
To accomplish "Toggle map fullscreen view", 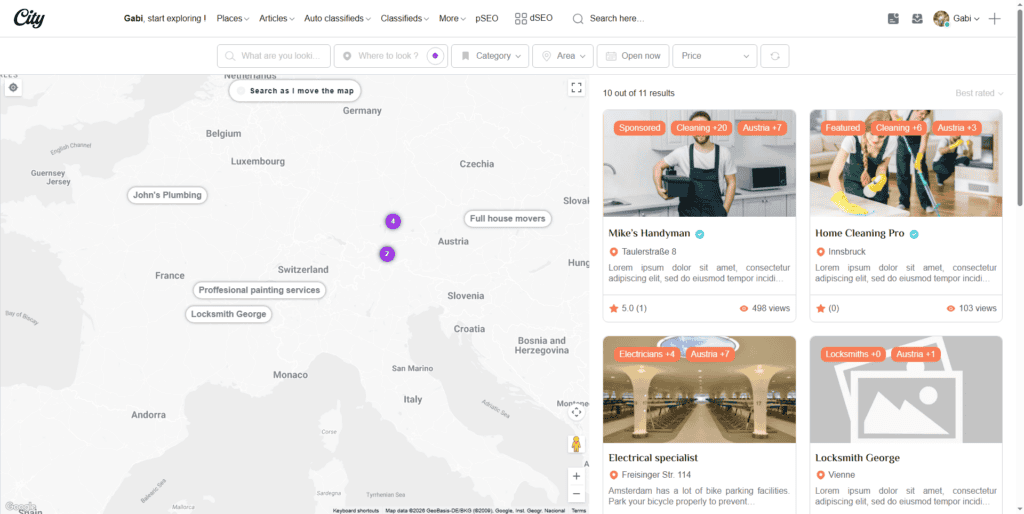I will pos(576,88).
